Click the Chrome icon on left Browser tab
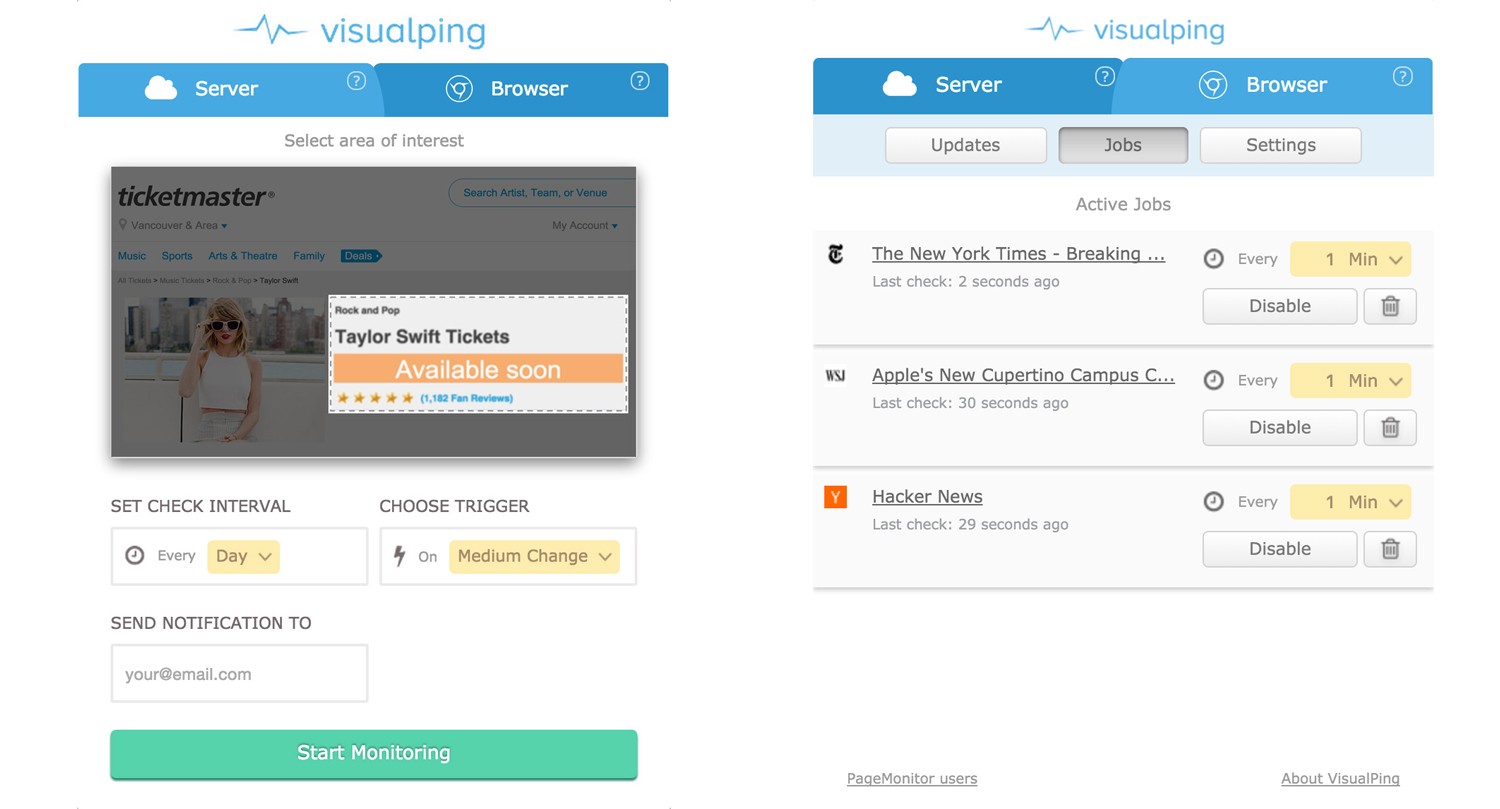The image size is (1500, 809). click(x=459, y=89)
